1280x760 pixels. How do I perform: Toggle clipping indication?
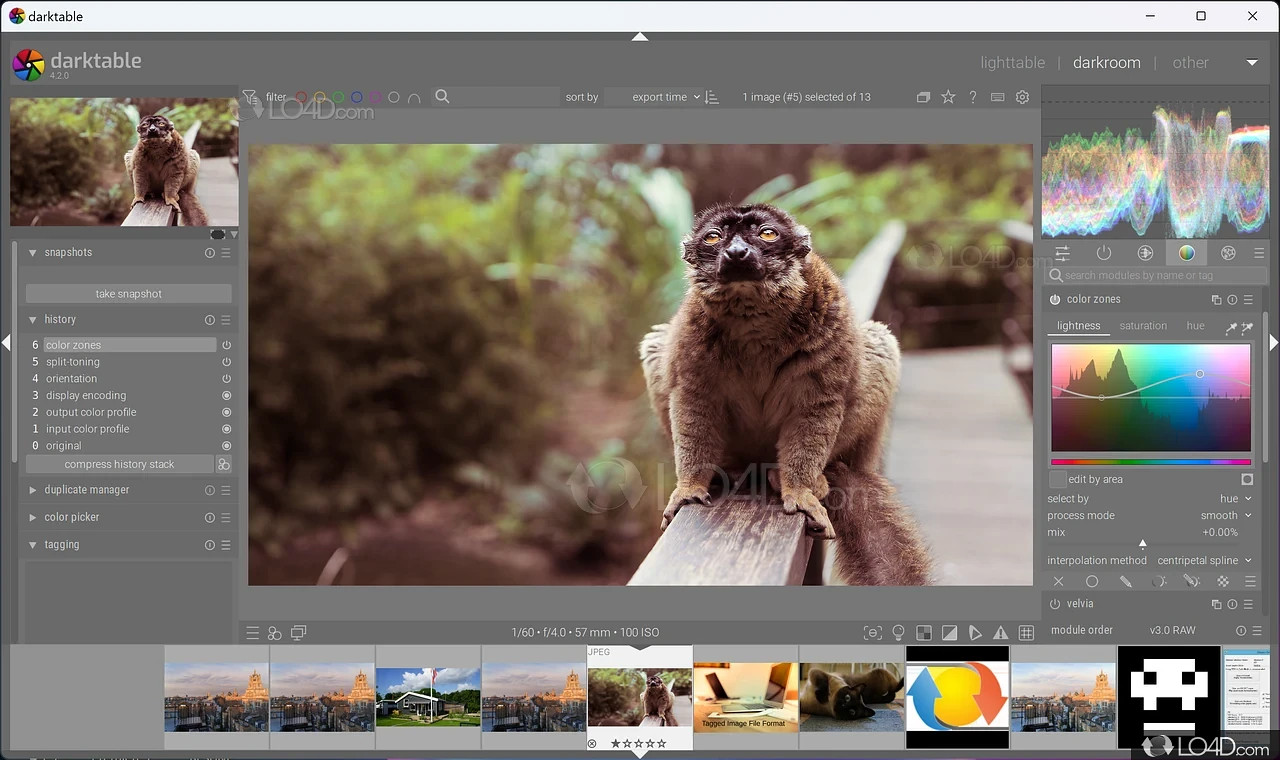click(949, 633)
